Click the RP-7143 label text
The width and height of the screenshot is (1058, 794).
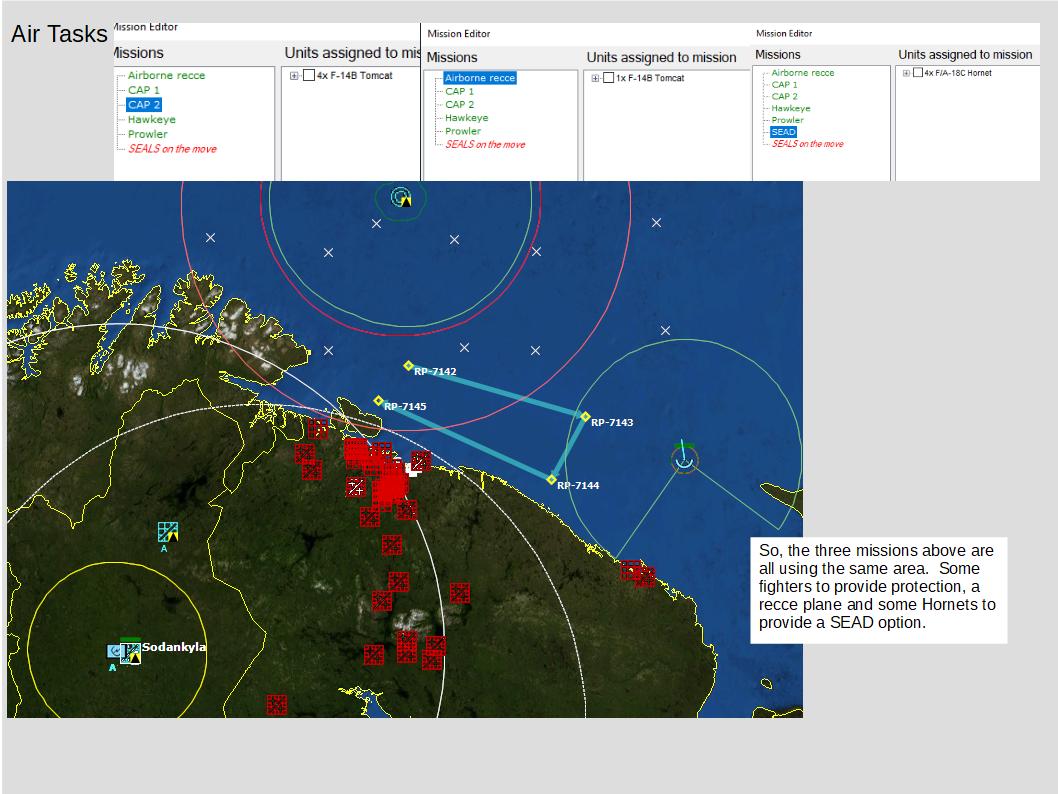pyautogui.click(x=612, y=422)
